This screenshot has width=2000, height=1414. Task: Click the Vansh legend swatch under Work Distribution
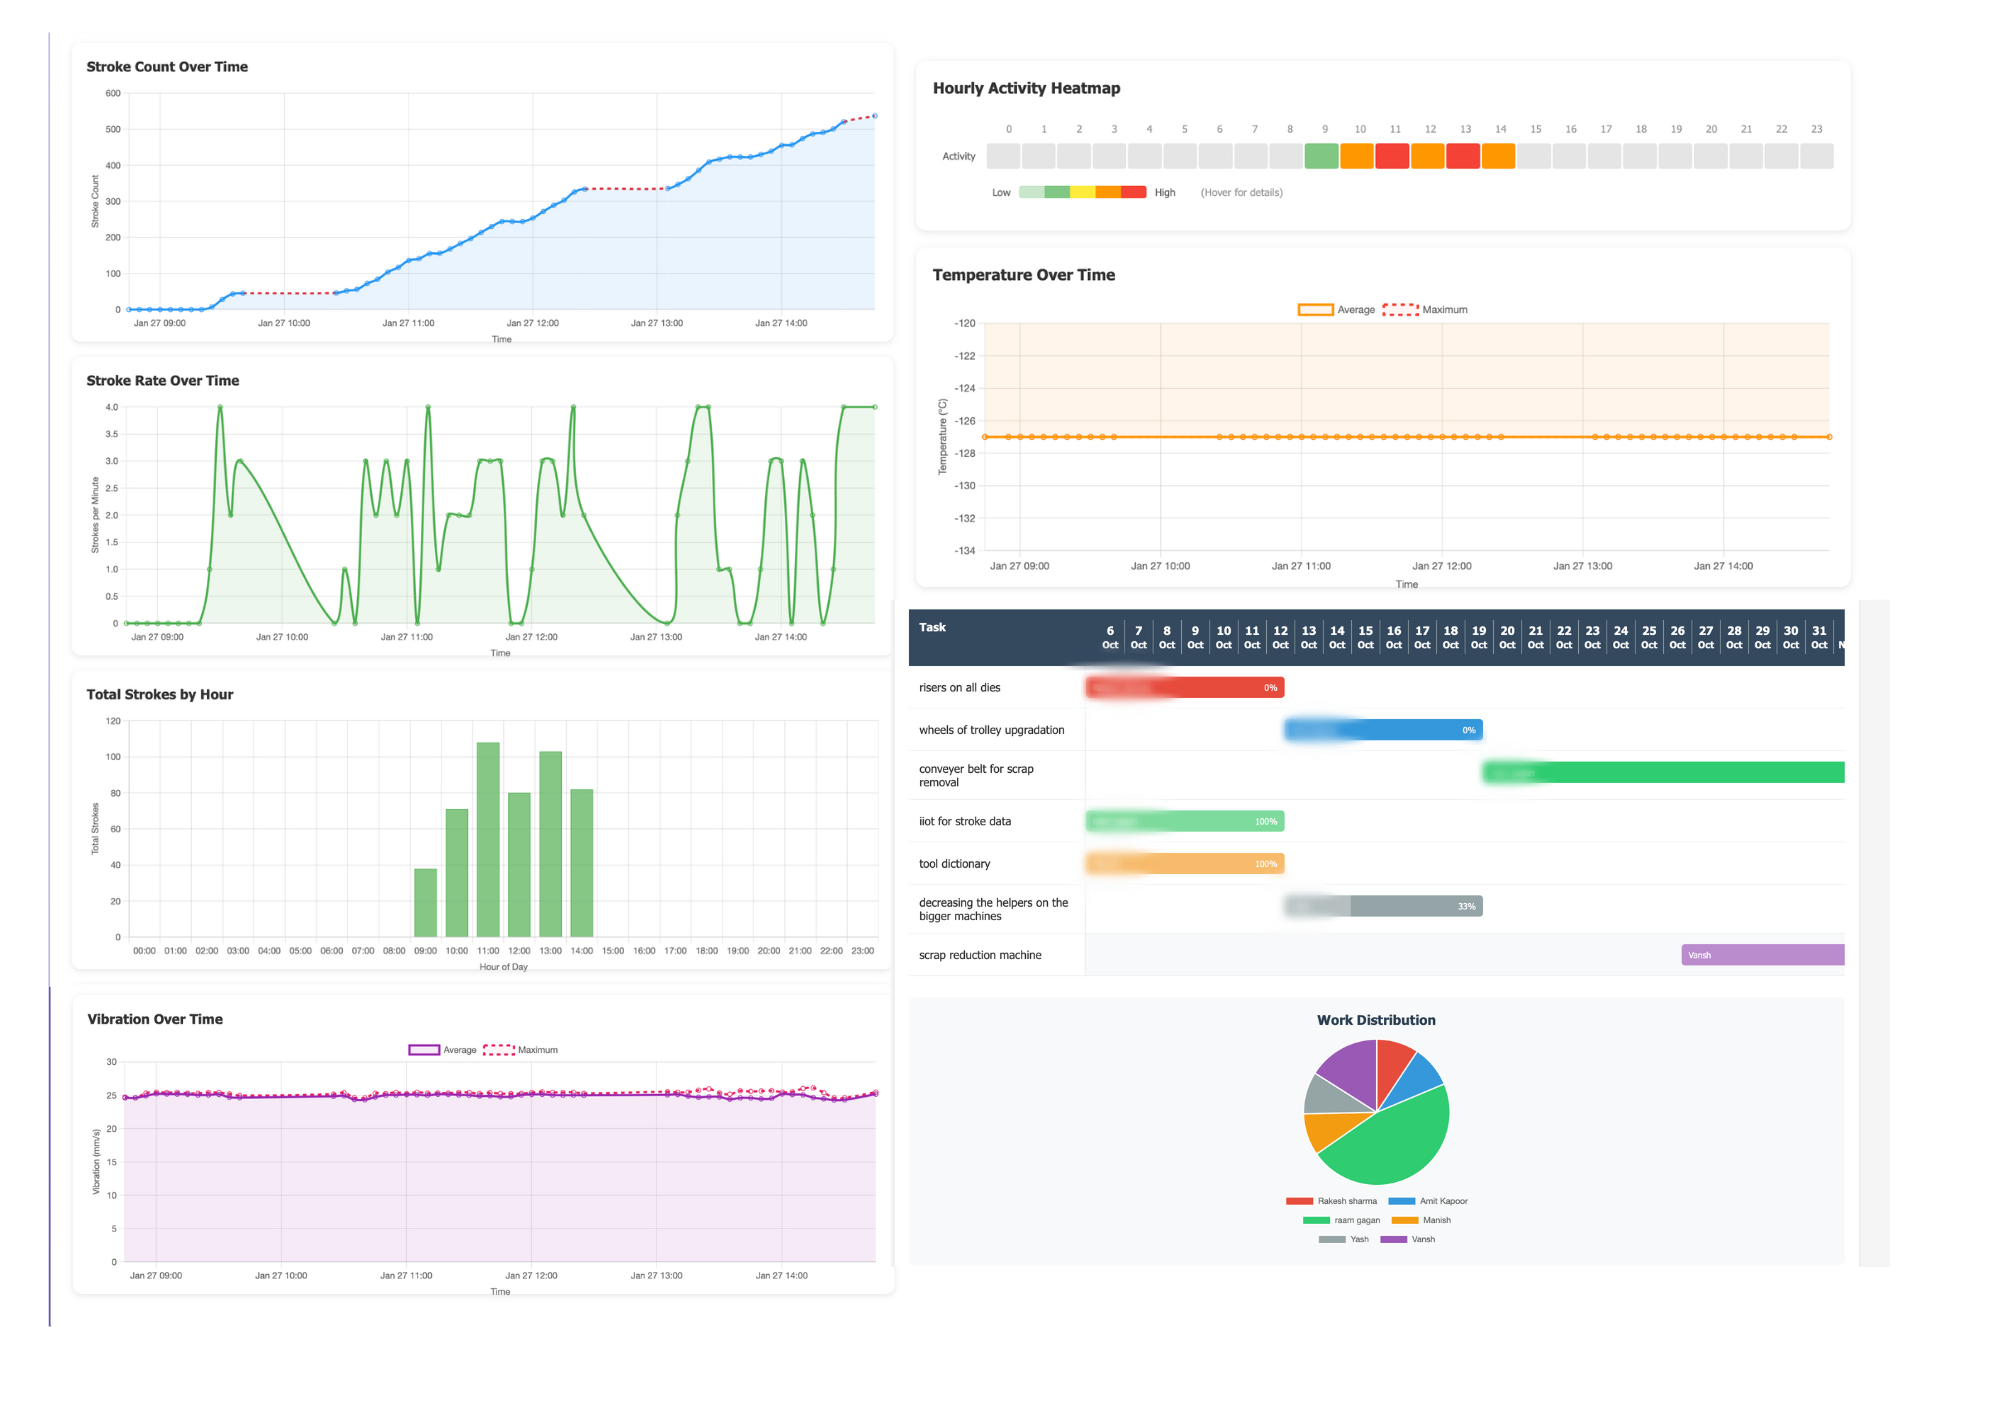click(1396, 1239)
